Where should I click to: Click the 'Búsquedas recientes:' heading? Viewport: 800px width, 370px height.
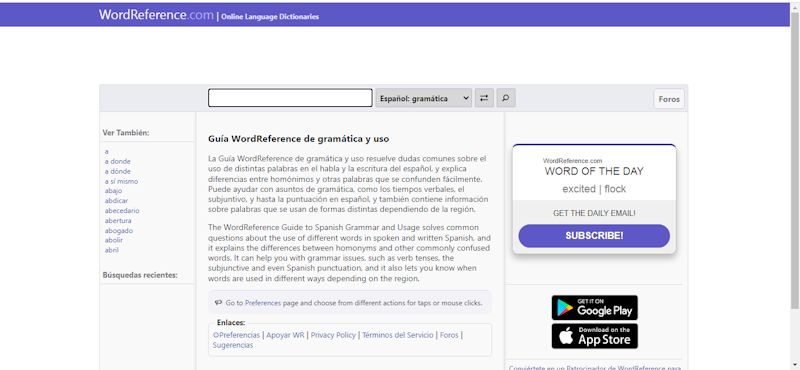[140, 275]
